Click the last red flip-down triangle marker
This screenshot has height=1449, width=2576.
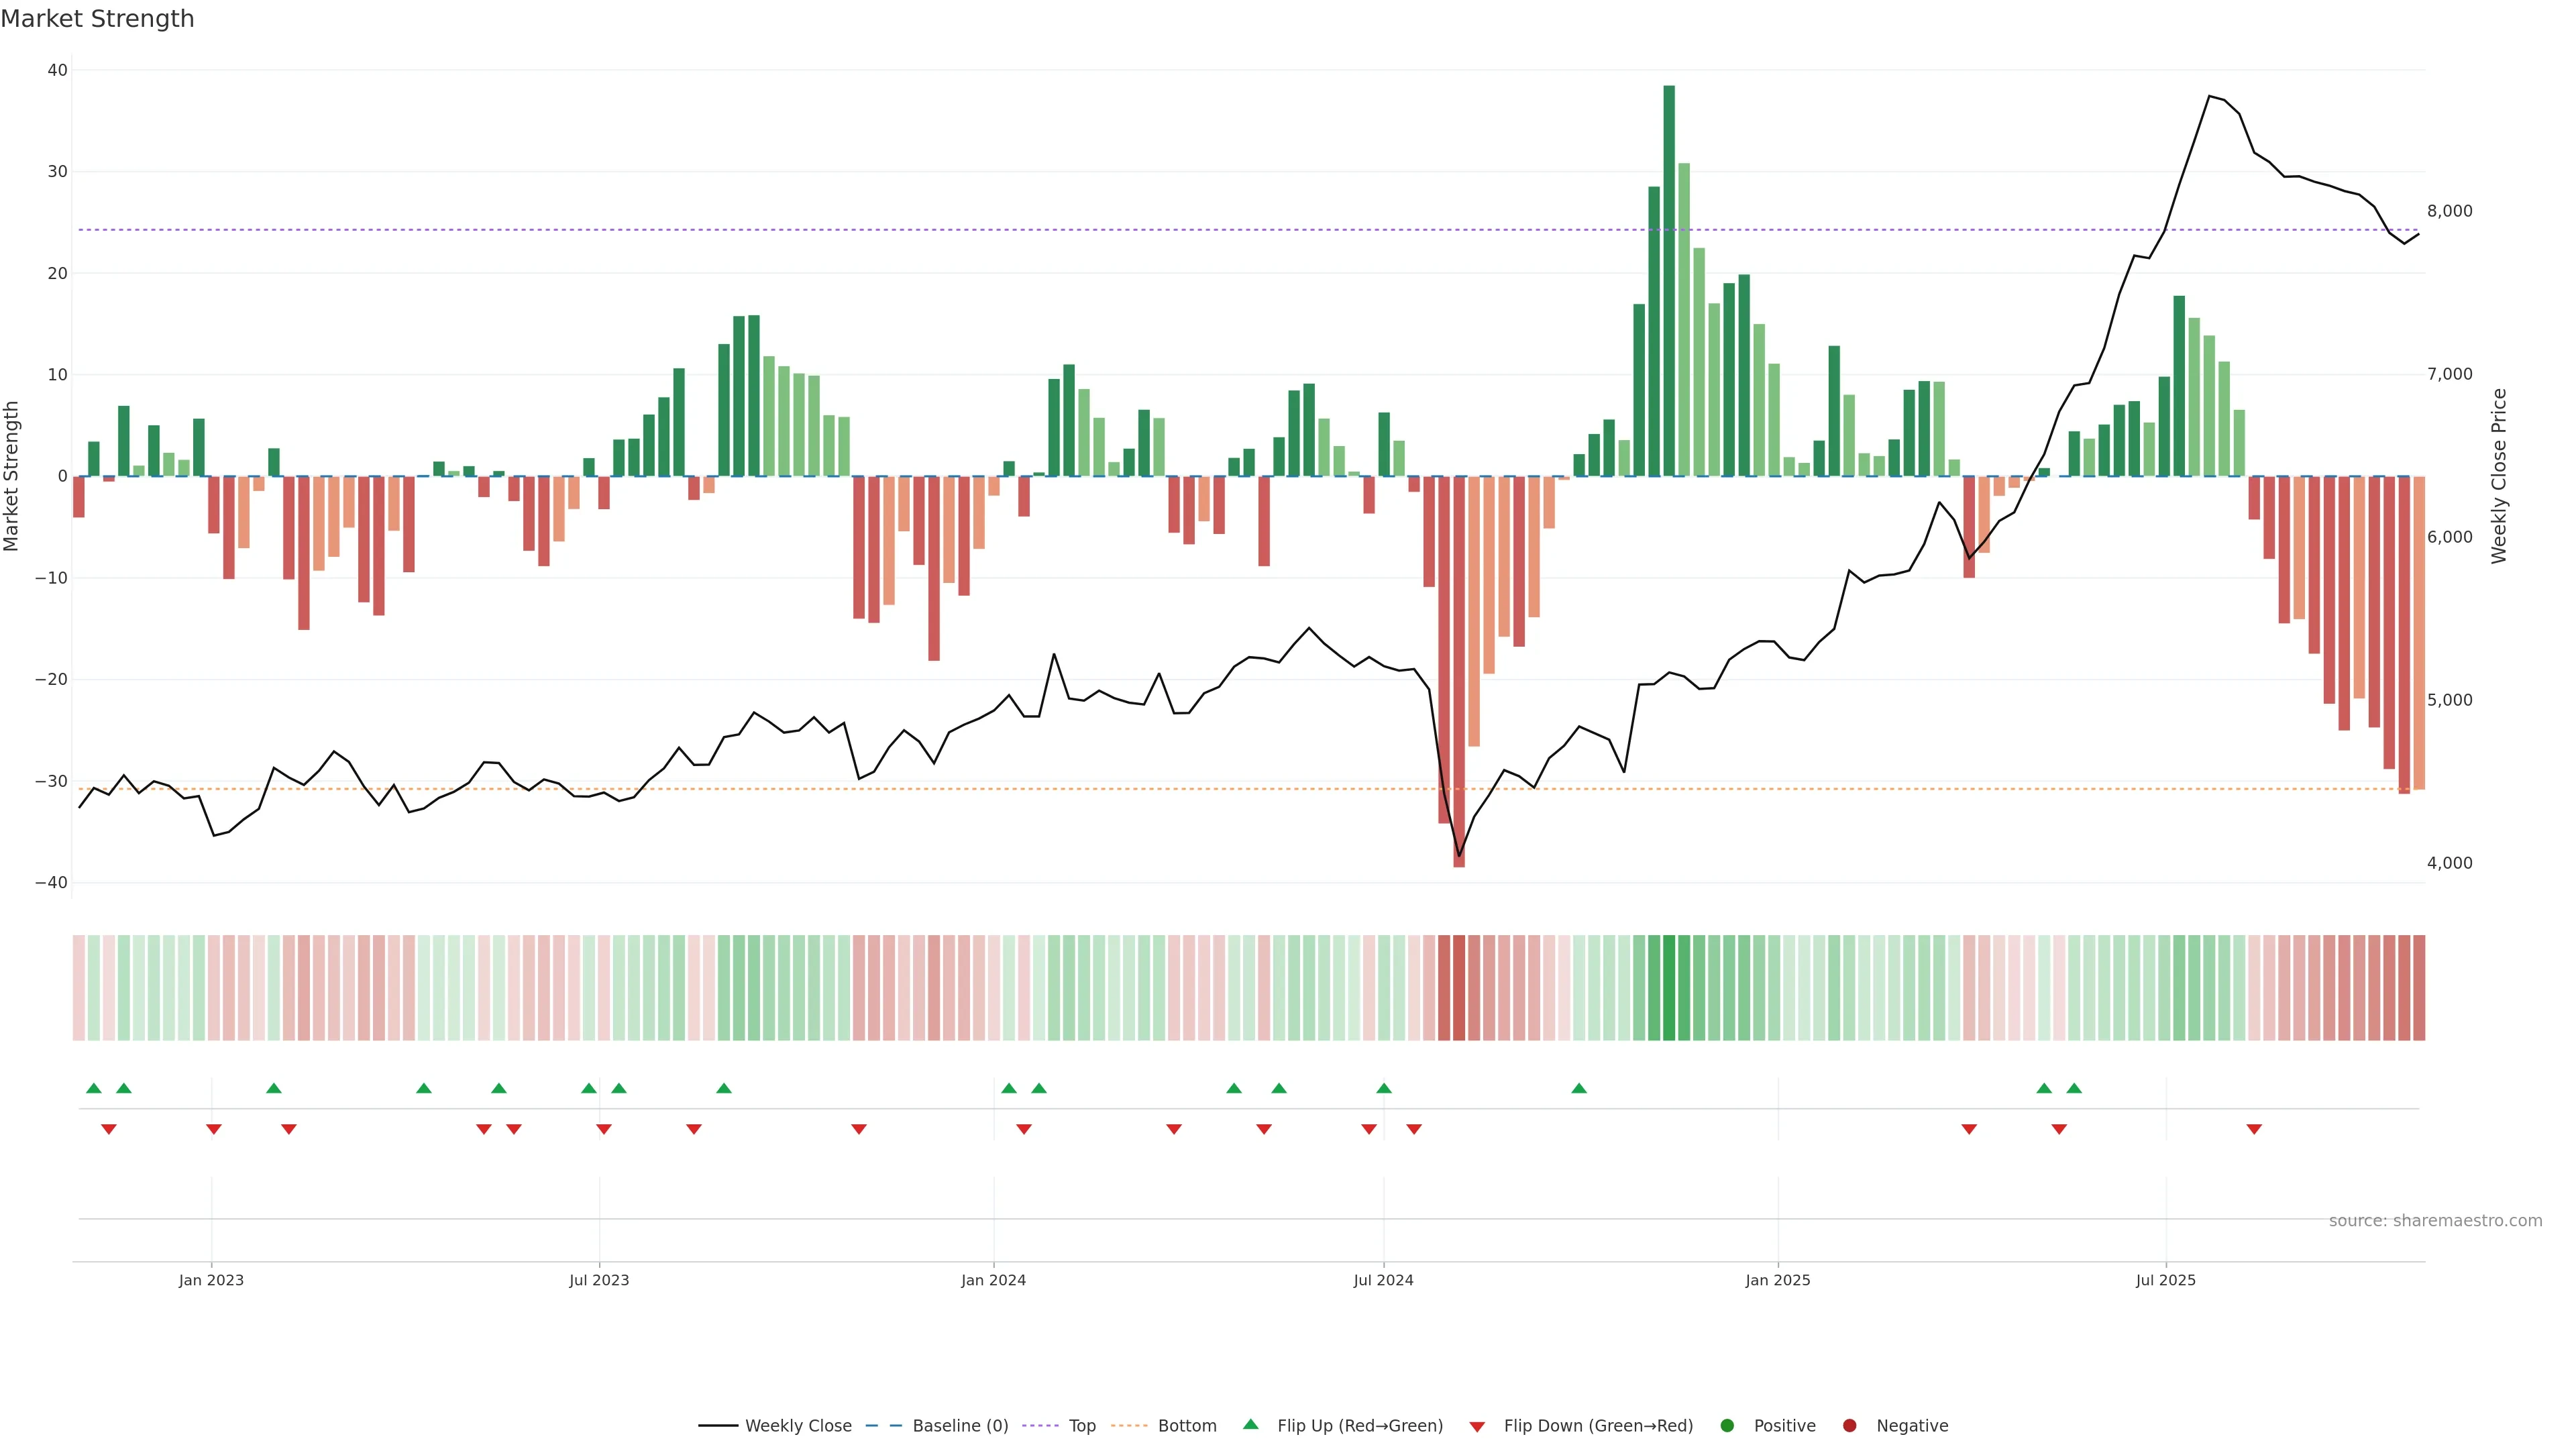(2254, 1129)
